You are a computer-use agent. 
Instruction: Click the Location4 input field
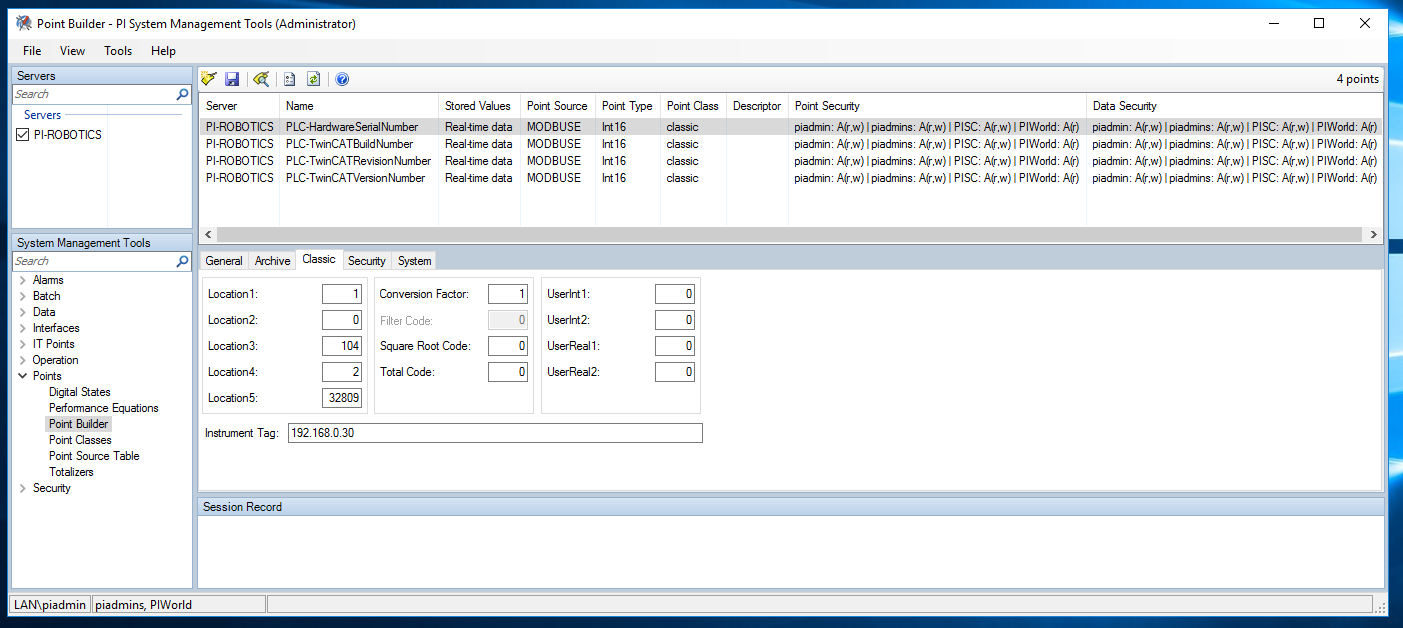pos(342,372)
